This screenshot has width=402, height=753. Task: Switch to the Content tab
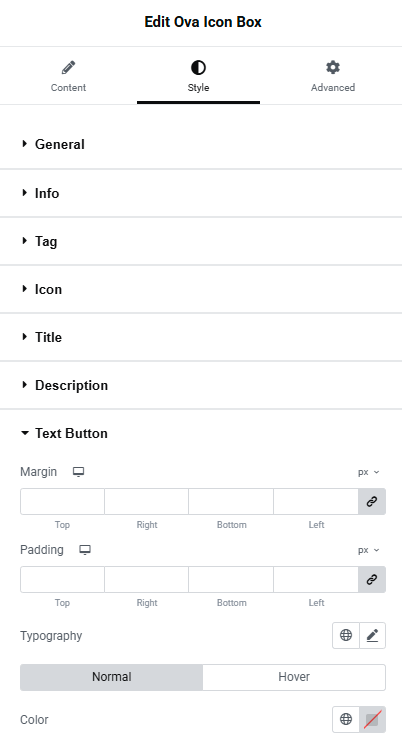tap(68, 76)
